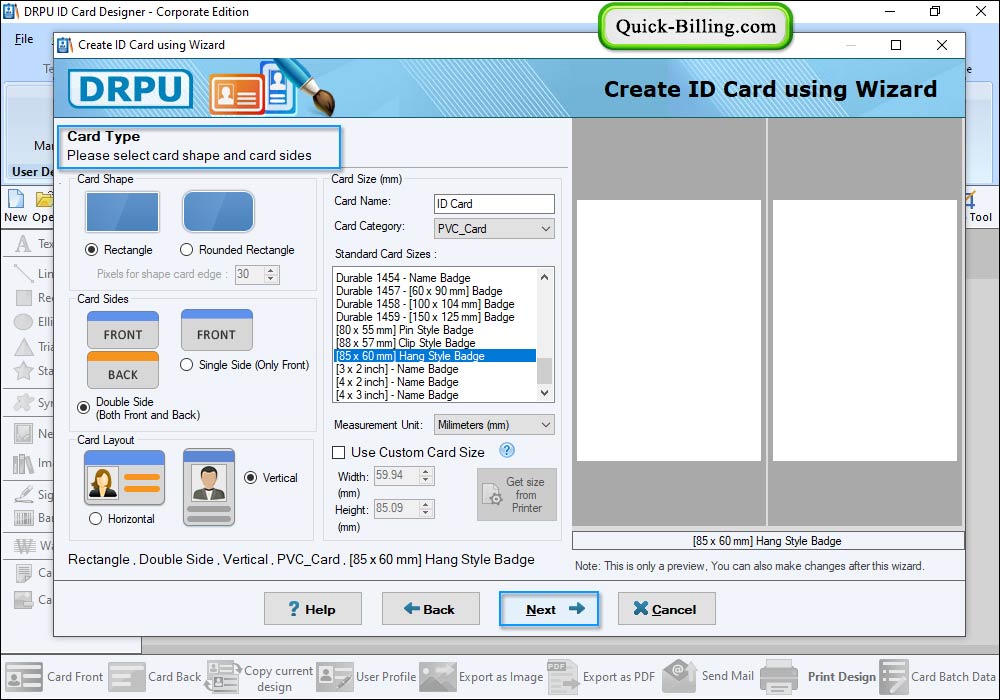Decrease the Height spinner value
This screenshot has height=700, width=1000.
pyautogui.click(x=427, y=513)
